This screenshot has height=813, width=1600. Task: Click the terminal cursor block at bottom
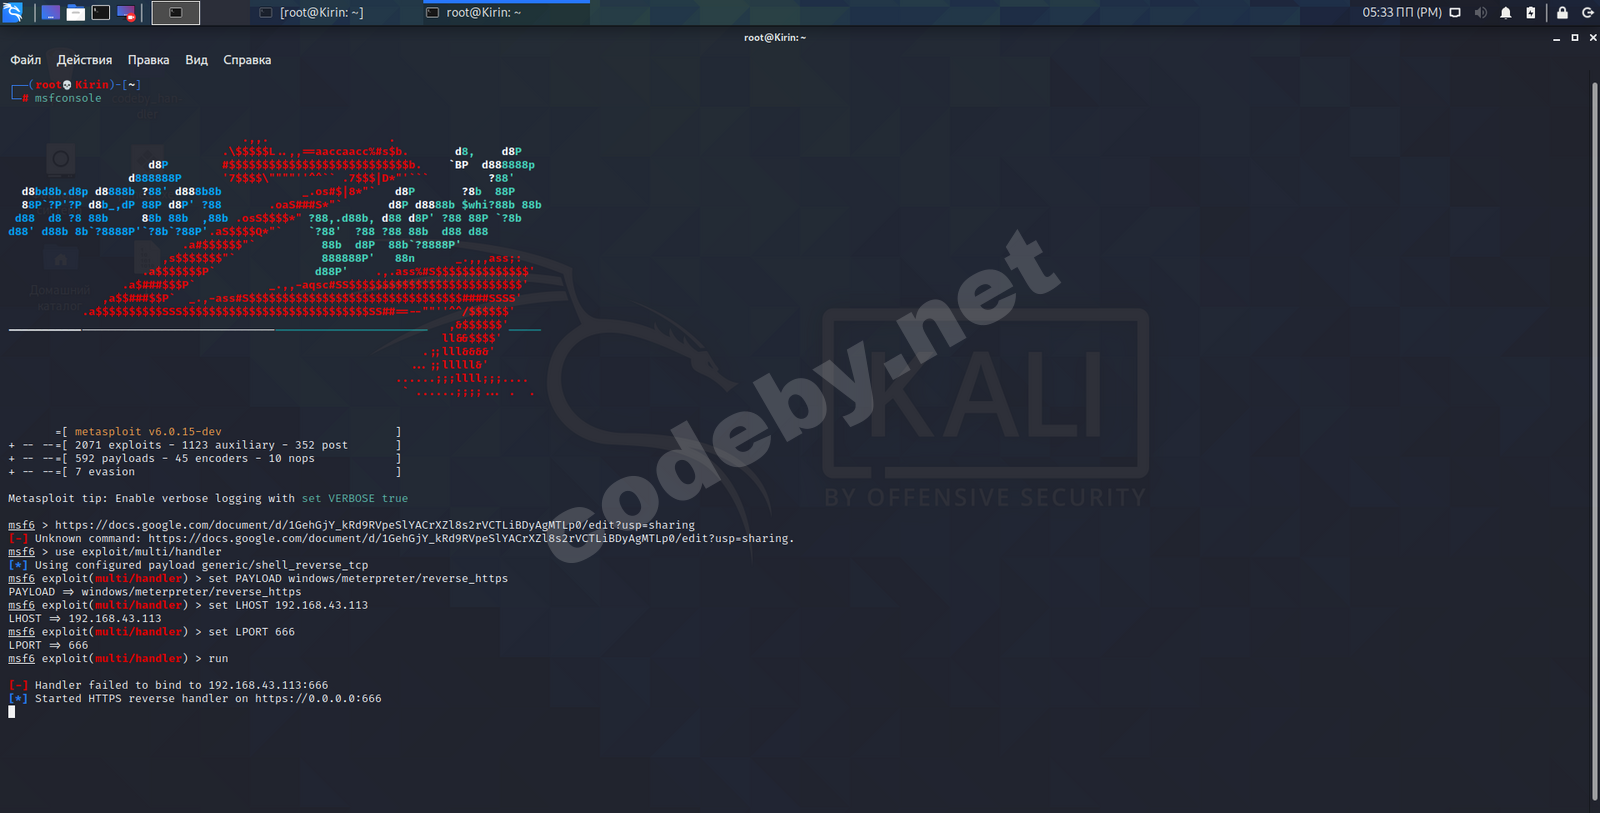pos(11,712)
